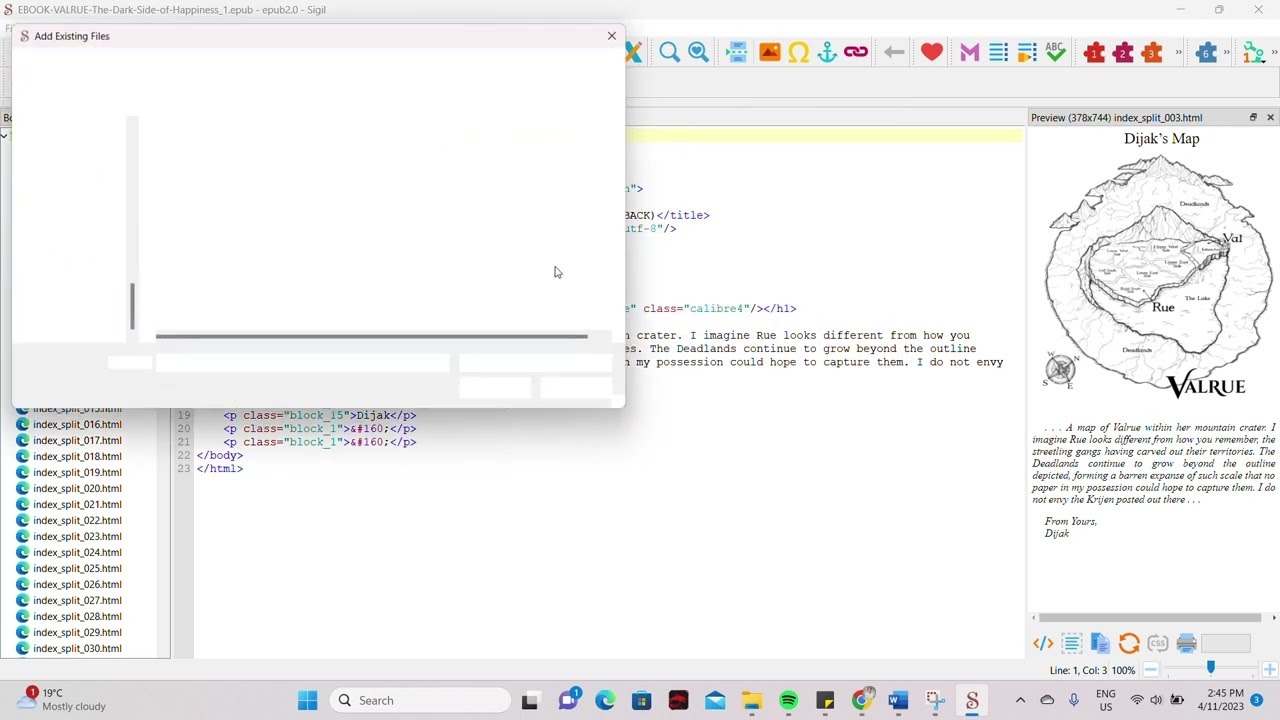Screen dimensions: 1280x720
Task: Click the Dijak's Map image in Preview
Action: (1160, 277)
